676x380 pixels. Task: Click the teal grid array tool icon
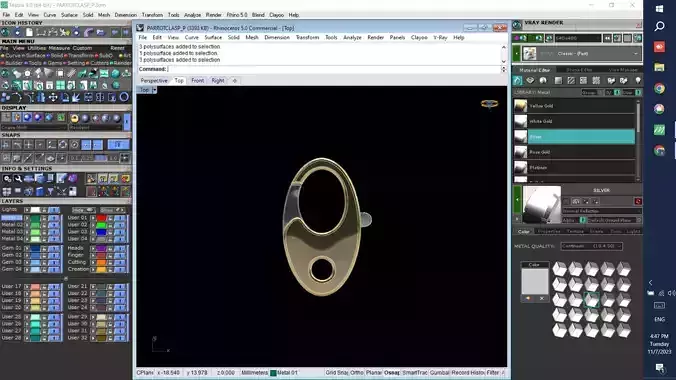[x=60, y=85]
